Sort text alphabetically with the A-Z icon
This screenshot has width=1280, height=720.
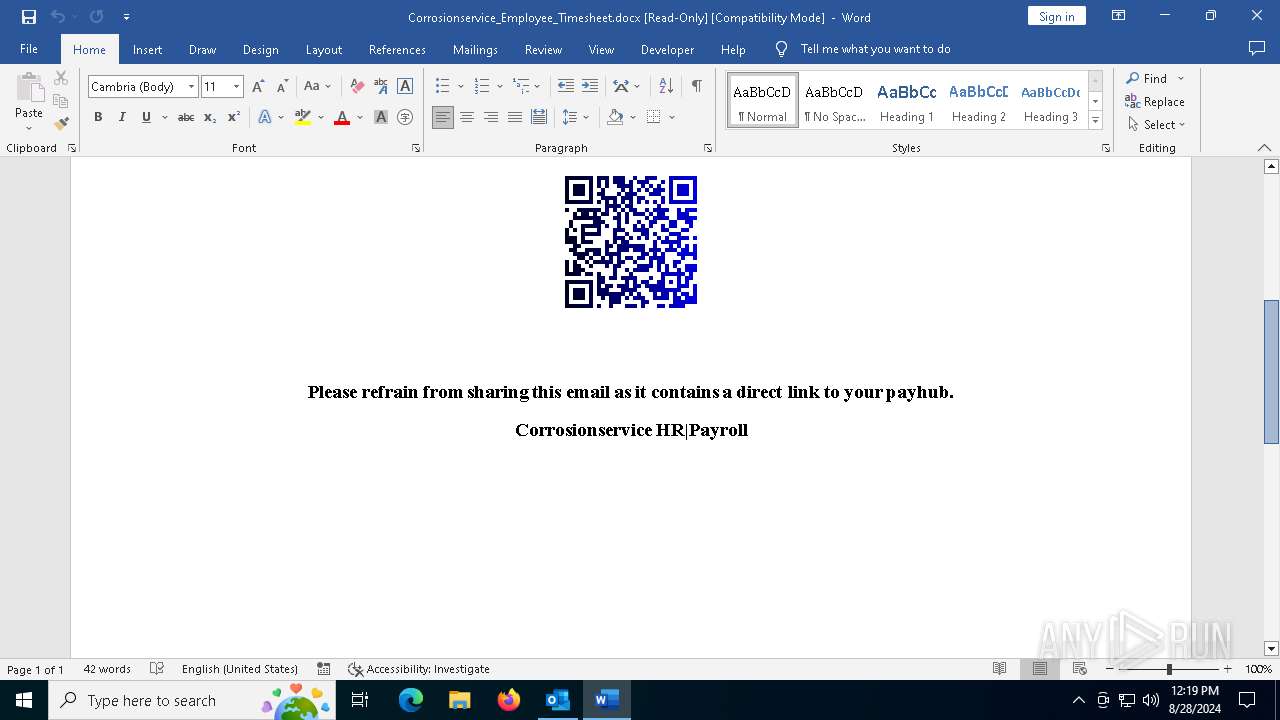[x=666, y=87]
